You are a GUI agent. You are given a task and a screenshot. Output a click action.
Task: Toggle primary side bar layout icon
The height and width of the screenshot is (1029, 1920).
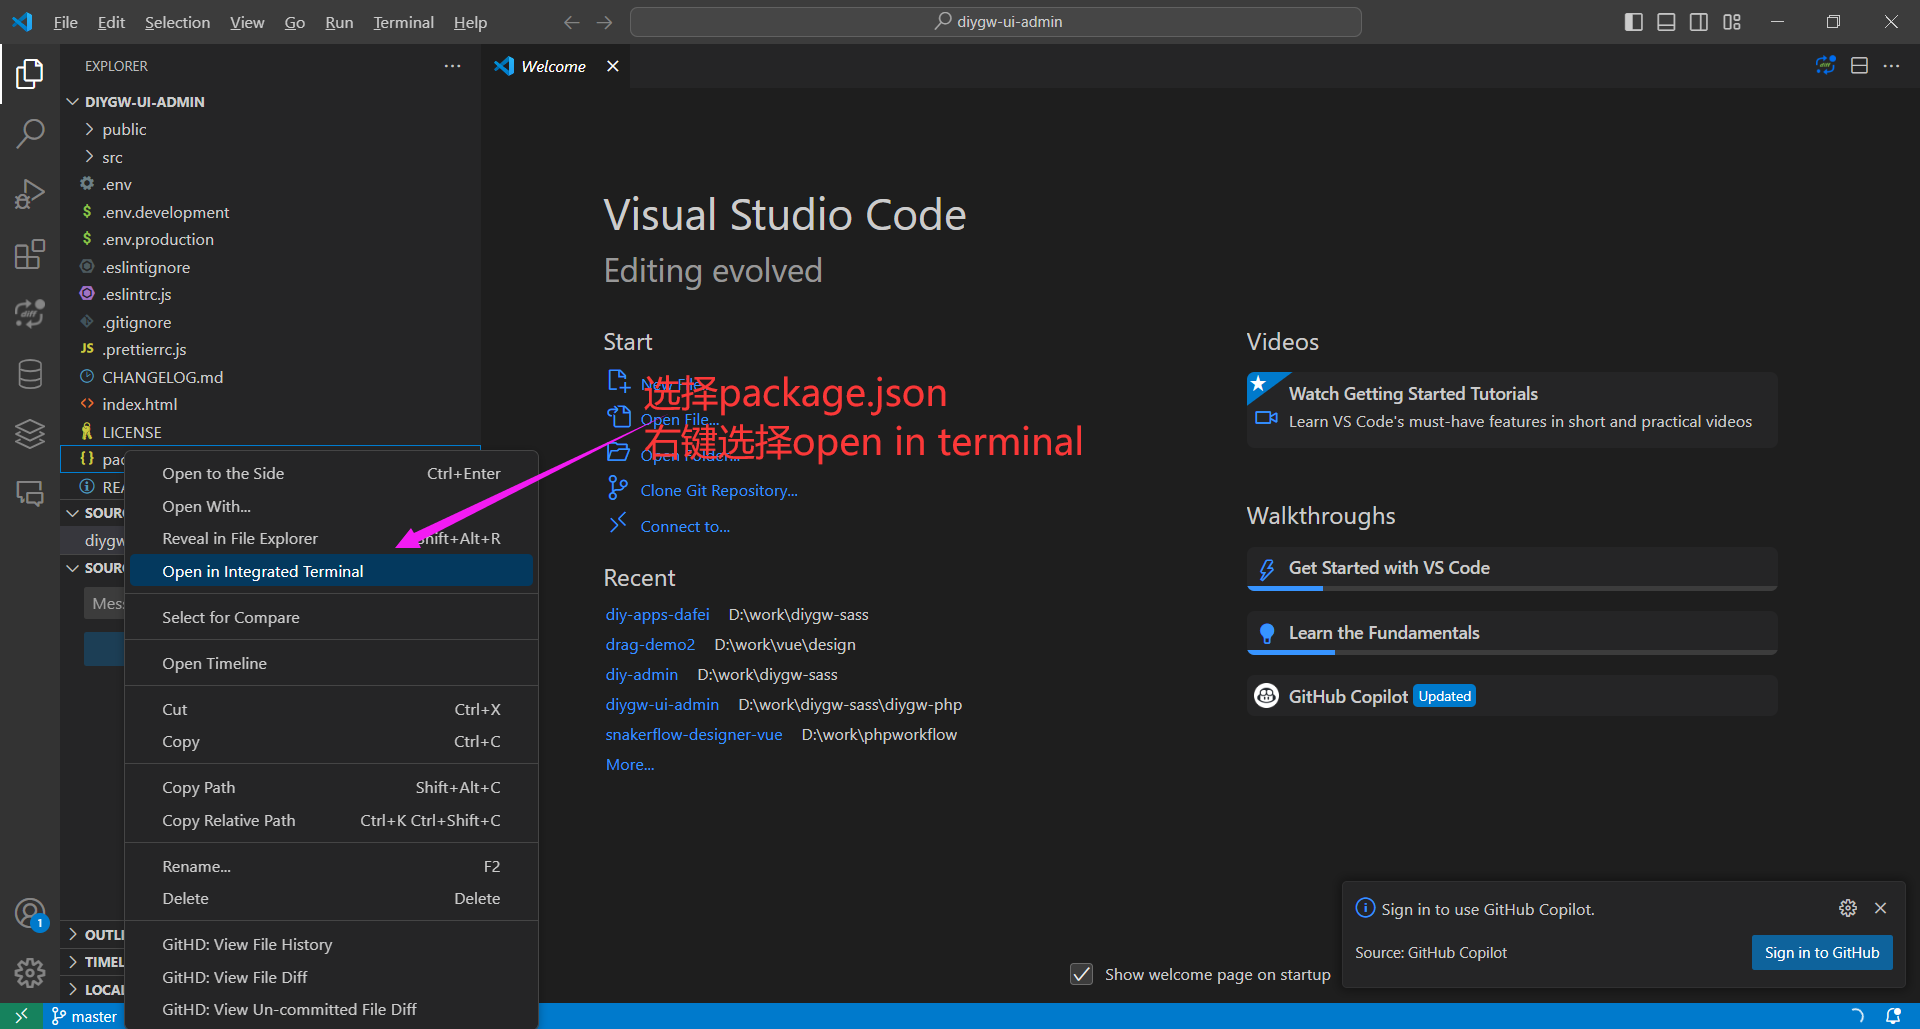click(1634, 22)
